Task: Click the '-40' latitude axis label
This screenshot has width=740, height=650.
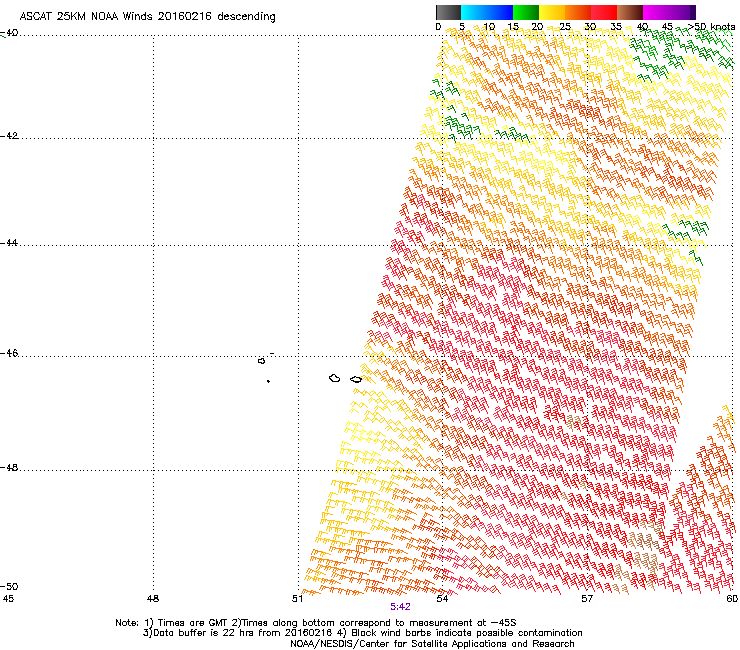Action: coord(9,33)
